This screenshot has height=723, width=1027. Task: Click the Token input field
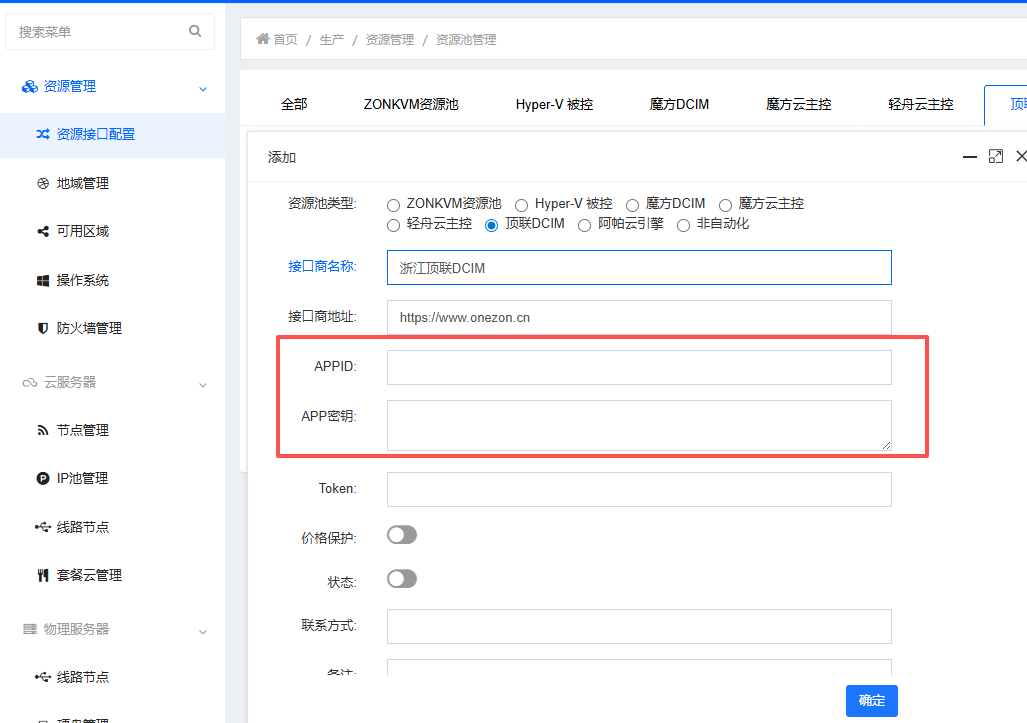(639, 489)
